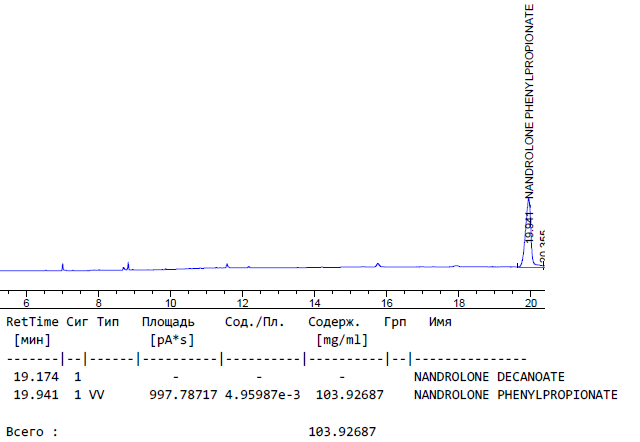Select the NANDROLONE DECANOATE name in table
The image size is (640, 442).
489,377
